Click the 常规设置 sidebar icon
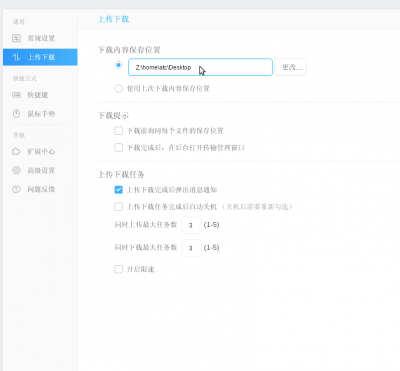The width and height of the screenshot is (400, 371). pos(16,38)
